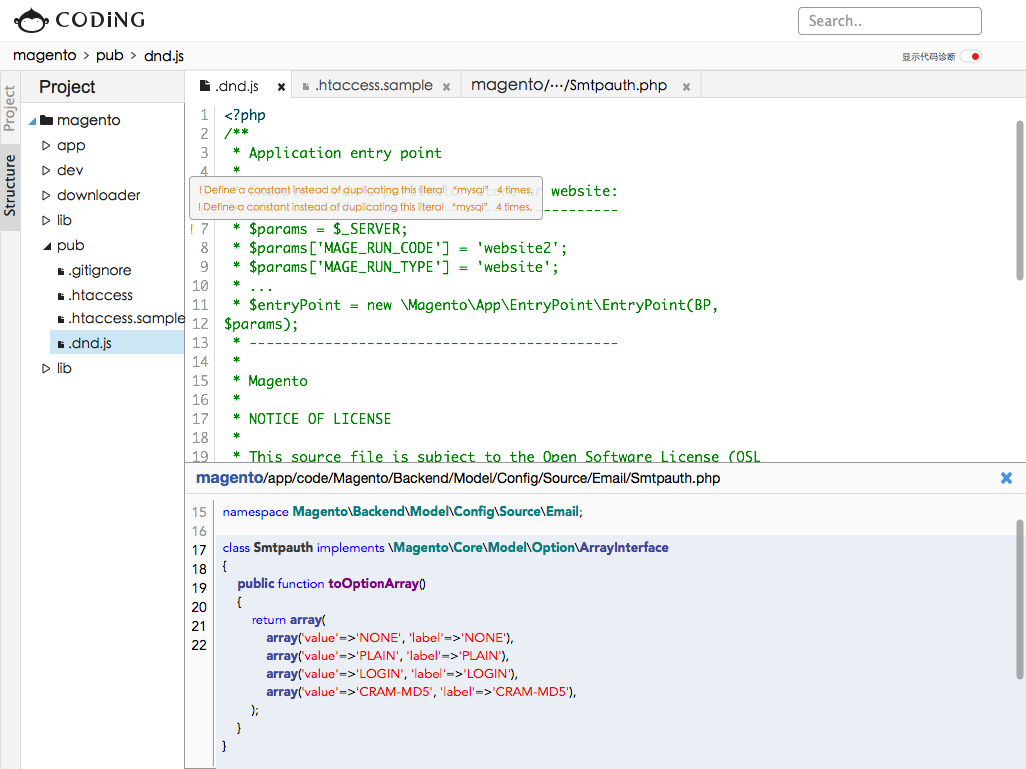Click the preview panel vertical scrollbar
This screenshot has height=769, width=1026.
point(1019,599)
